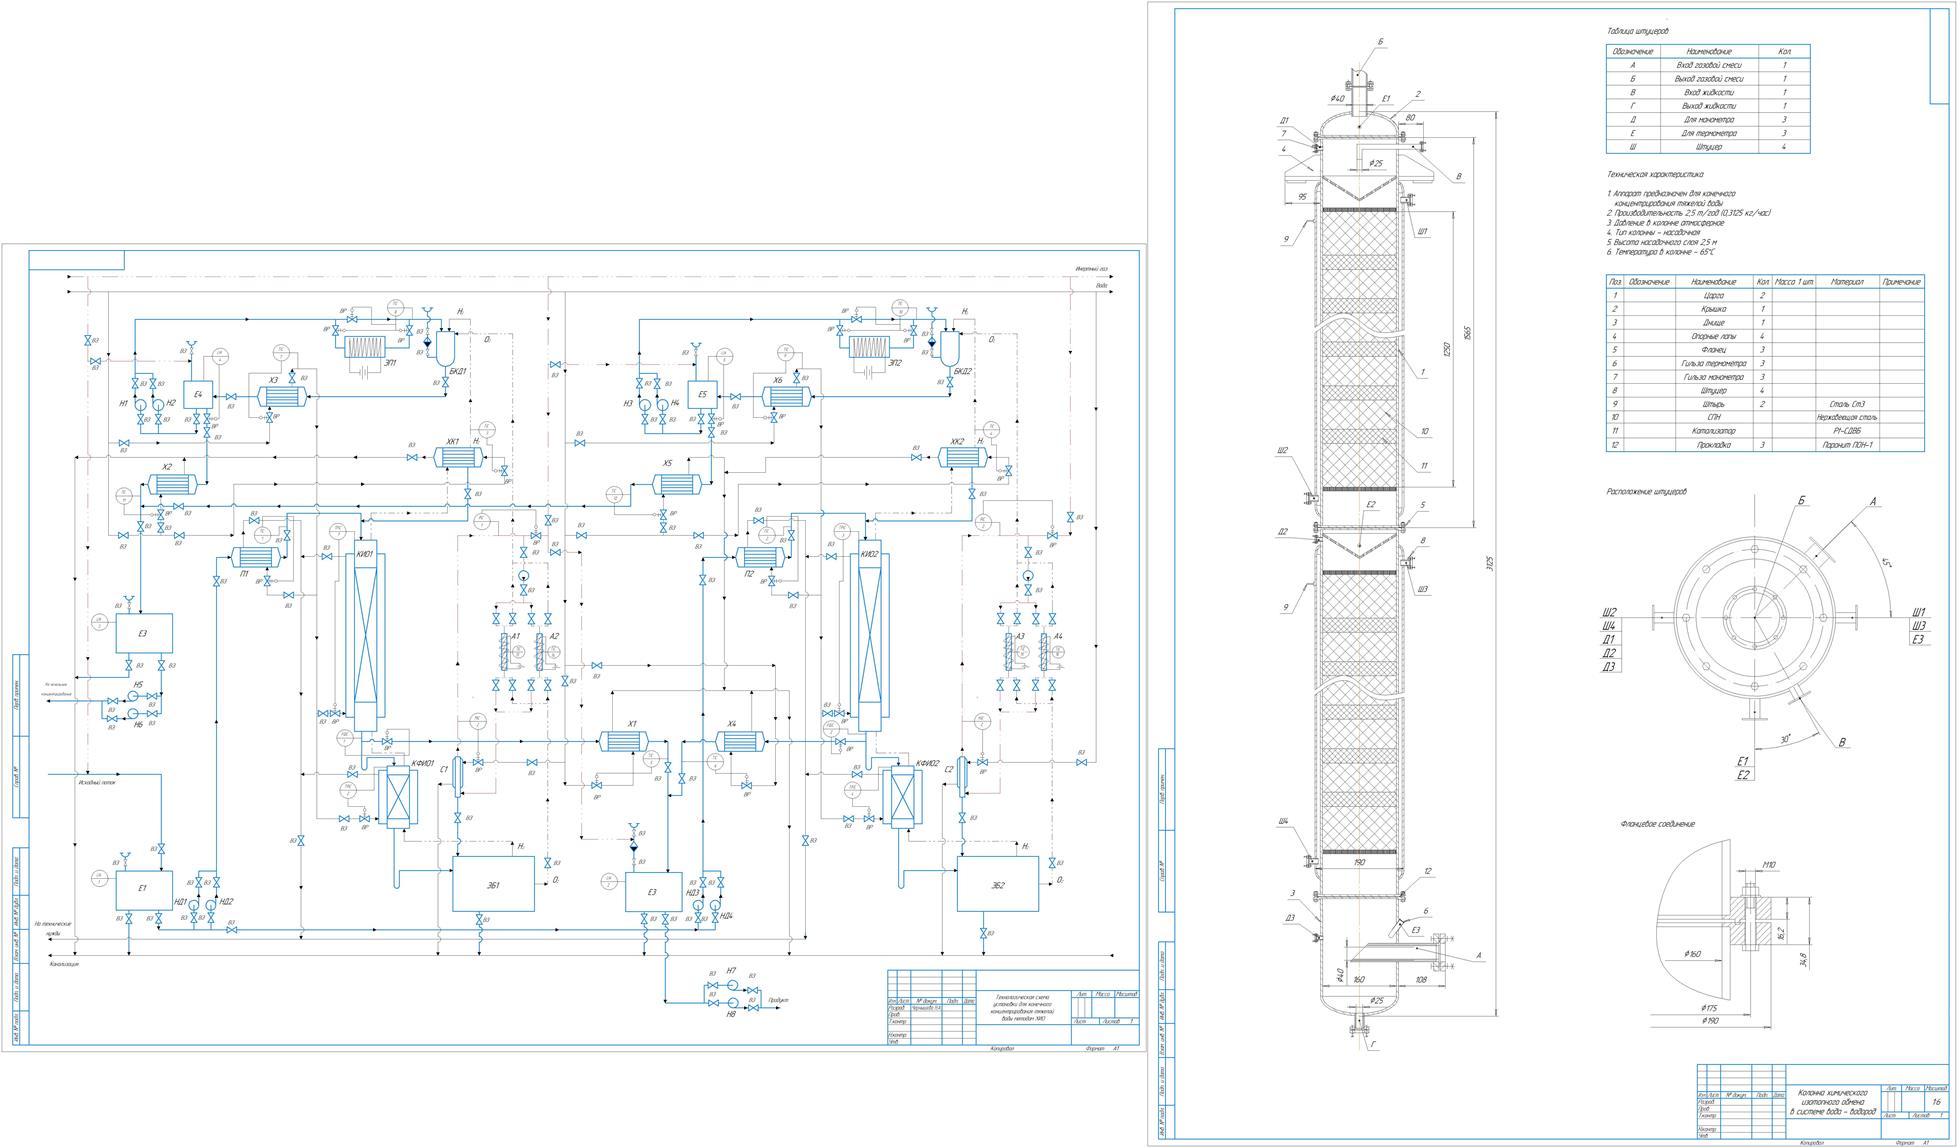The image size is (1957, 1147).
Task: Pick the П2 heater symbol
Action: coord(762,557)
